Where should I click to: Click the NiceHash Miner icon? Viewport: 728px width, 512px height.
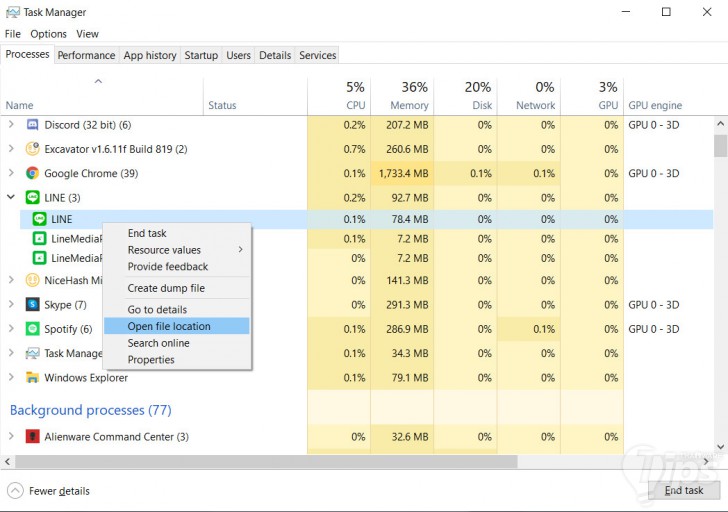tap(32, 280)
